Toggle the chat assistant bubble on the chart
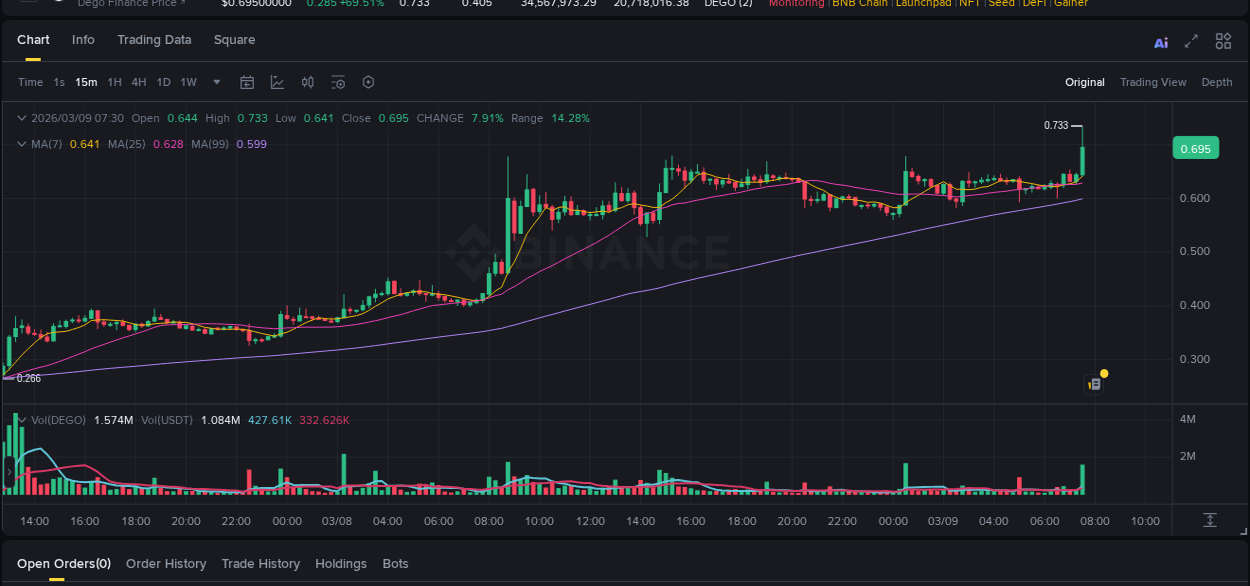This screenshot has height=586, width=1250. [x=1093, y=383]
